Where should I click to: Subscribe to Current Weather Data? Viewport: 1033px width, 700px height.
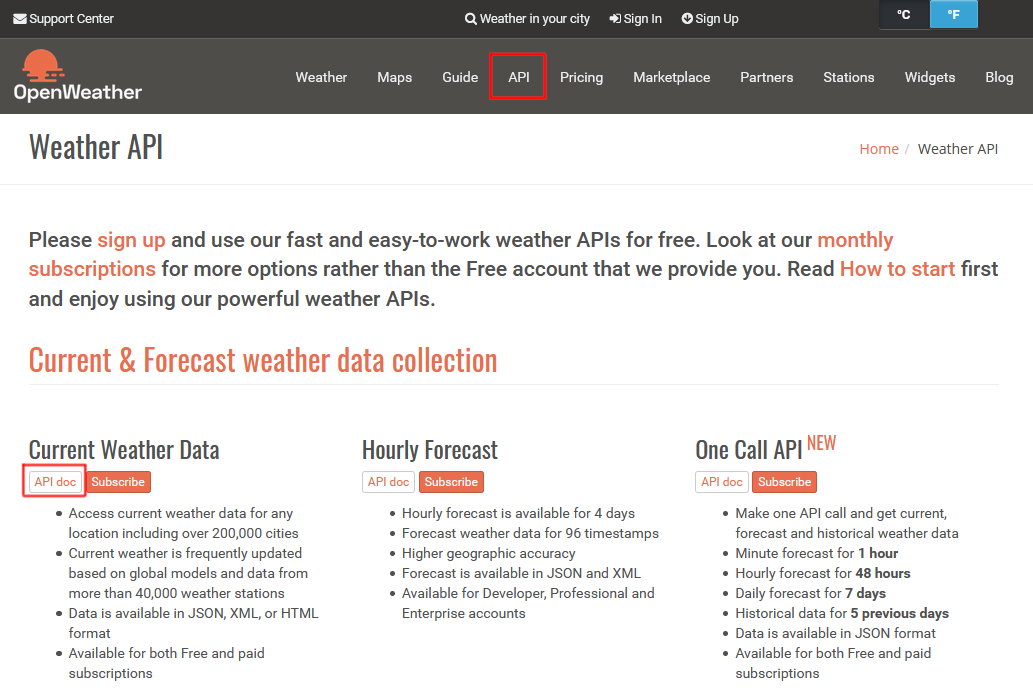(x=118, y=482)
